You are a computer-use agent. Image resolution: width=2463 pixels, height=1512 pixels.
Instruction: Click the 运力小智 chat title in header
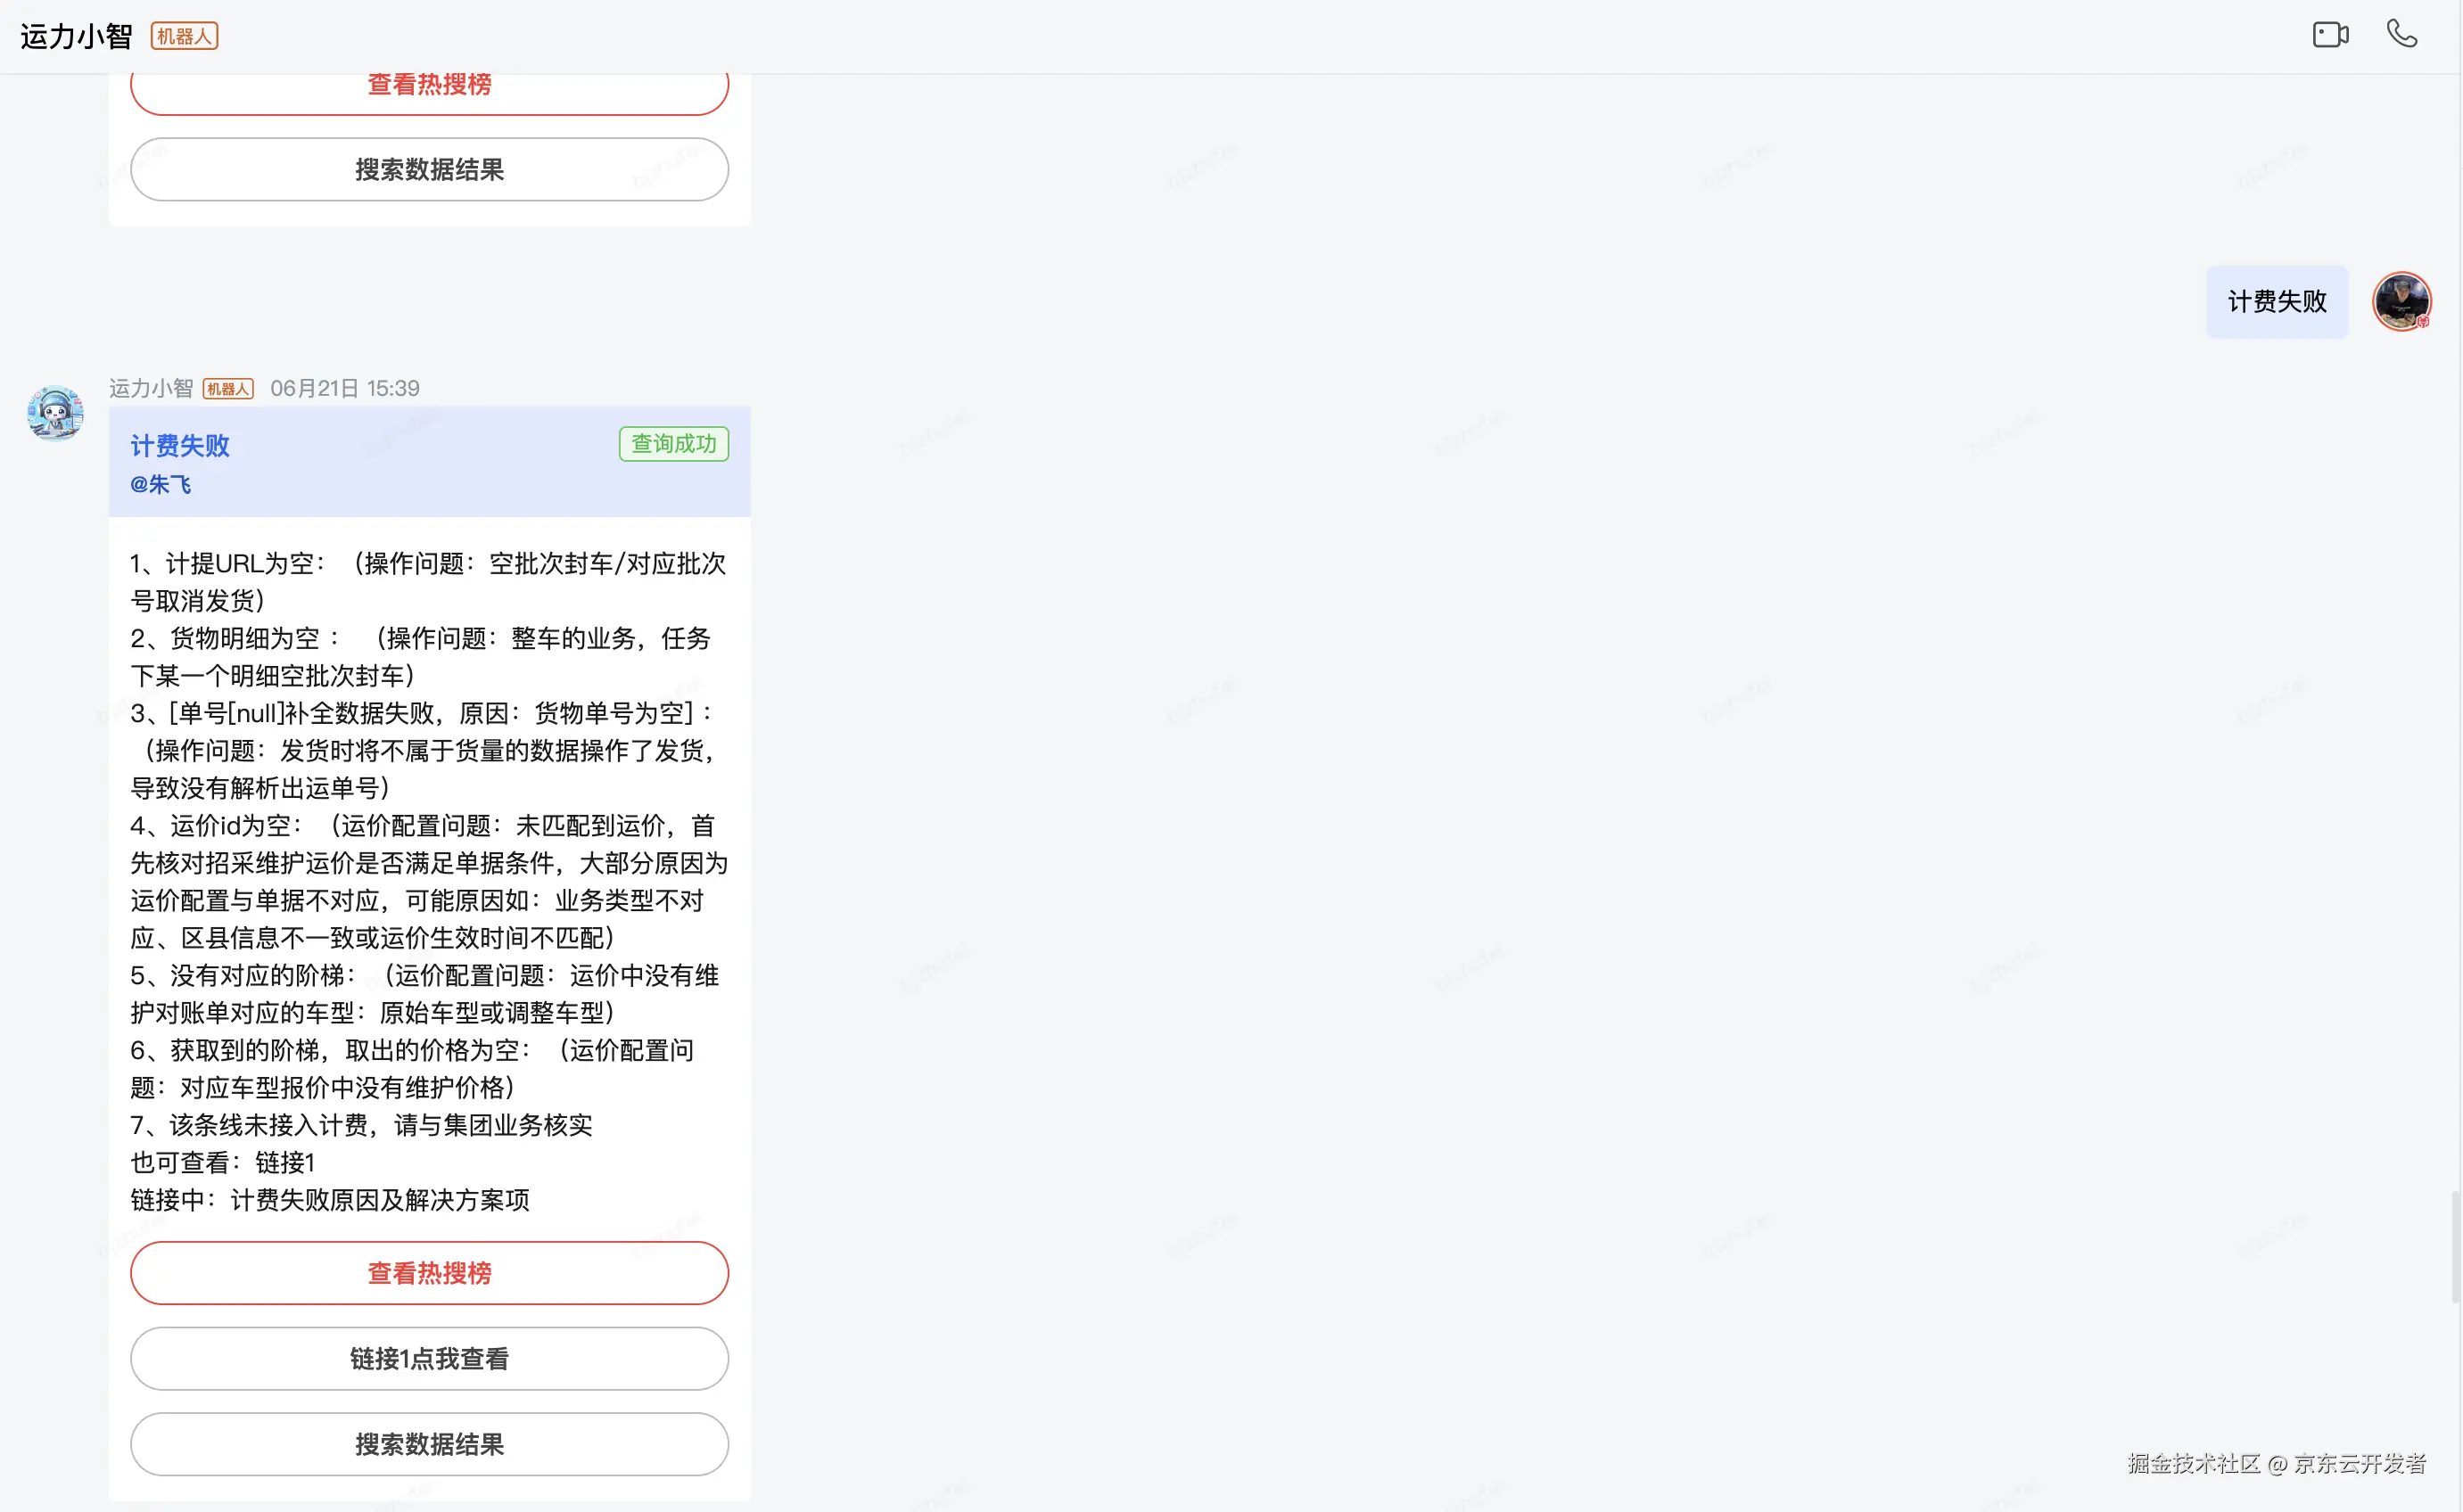[x=76, y=37]
